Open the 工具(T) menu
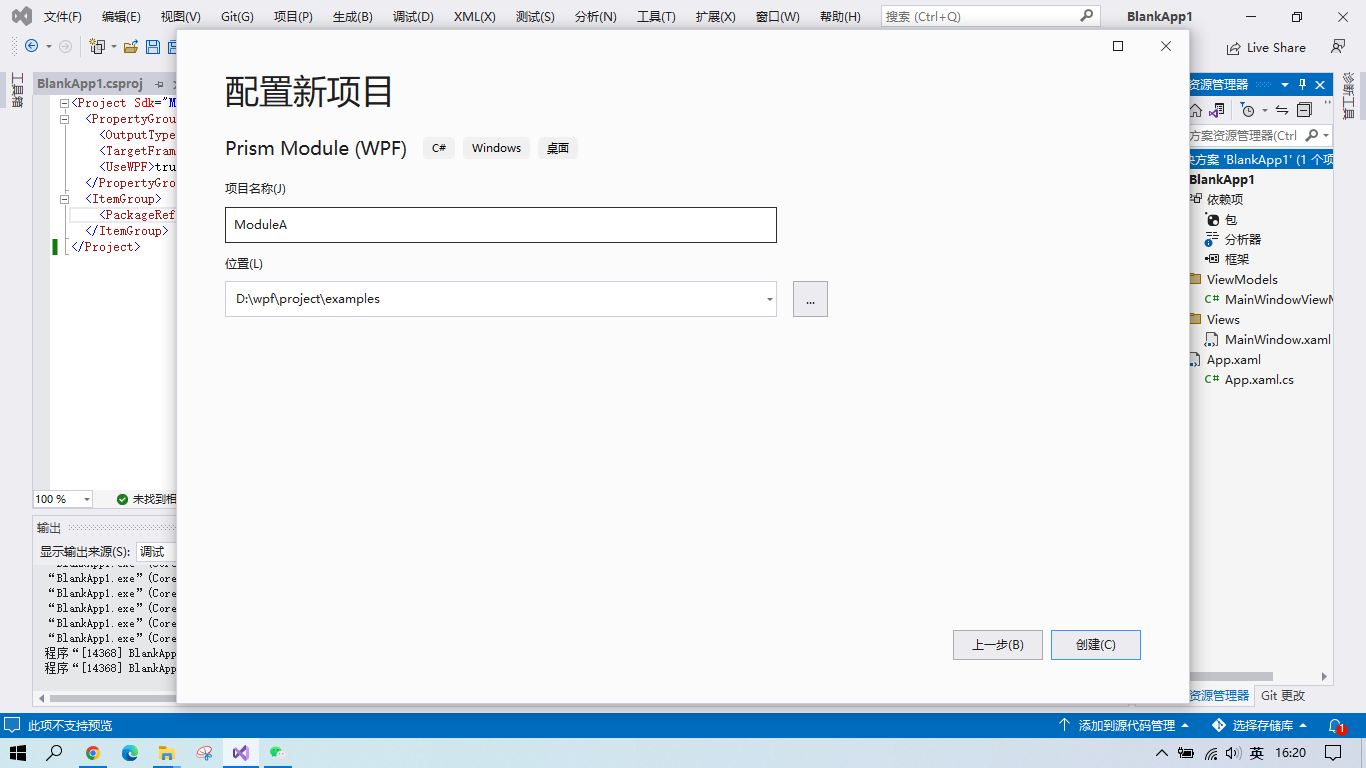The width and height of the screenshot is (1366, 768). coord(656,17)
